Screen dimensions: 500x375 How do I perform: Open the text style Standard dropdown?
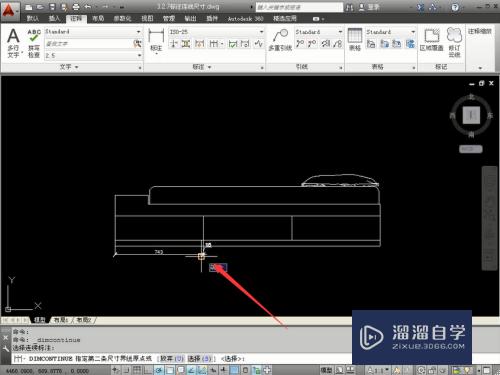click(x=138, y=32)
